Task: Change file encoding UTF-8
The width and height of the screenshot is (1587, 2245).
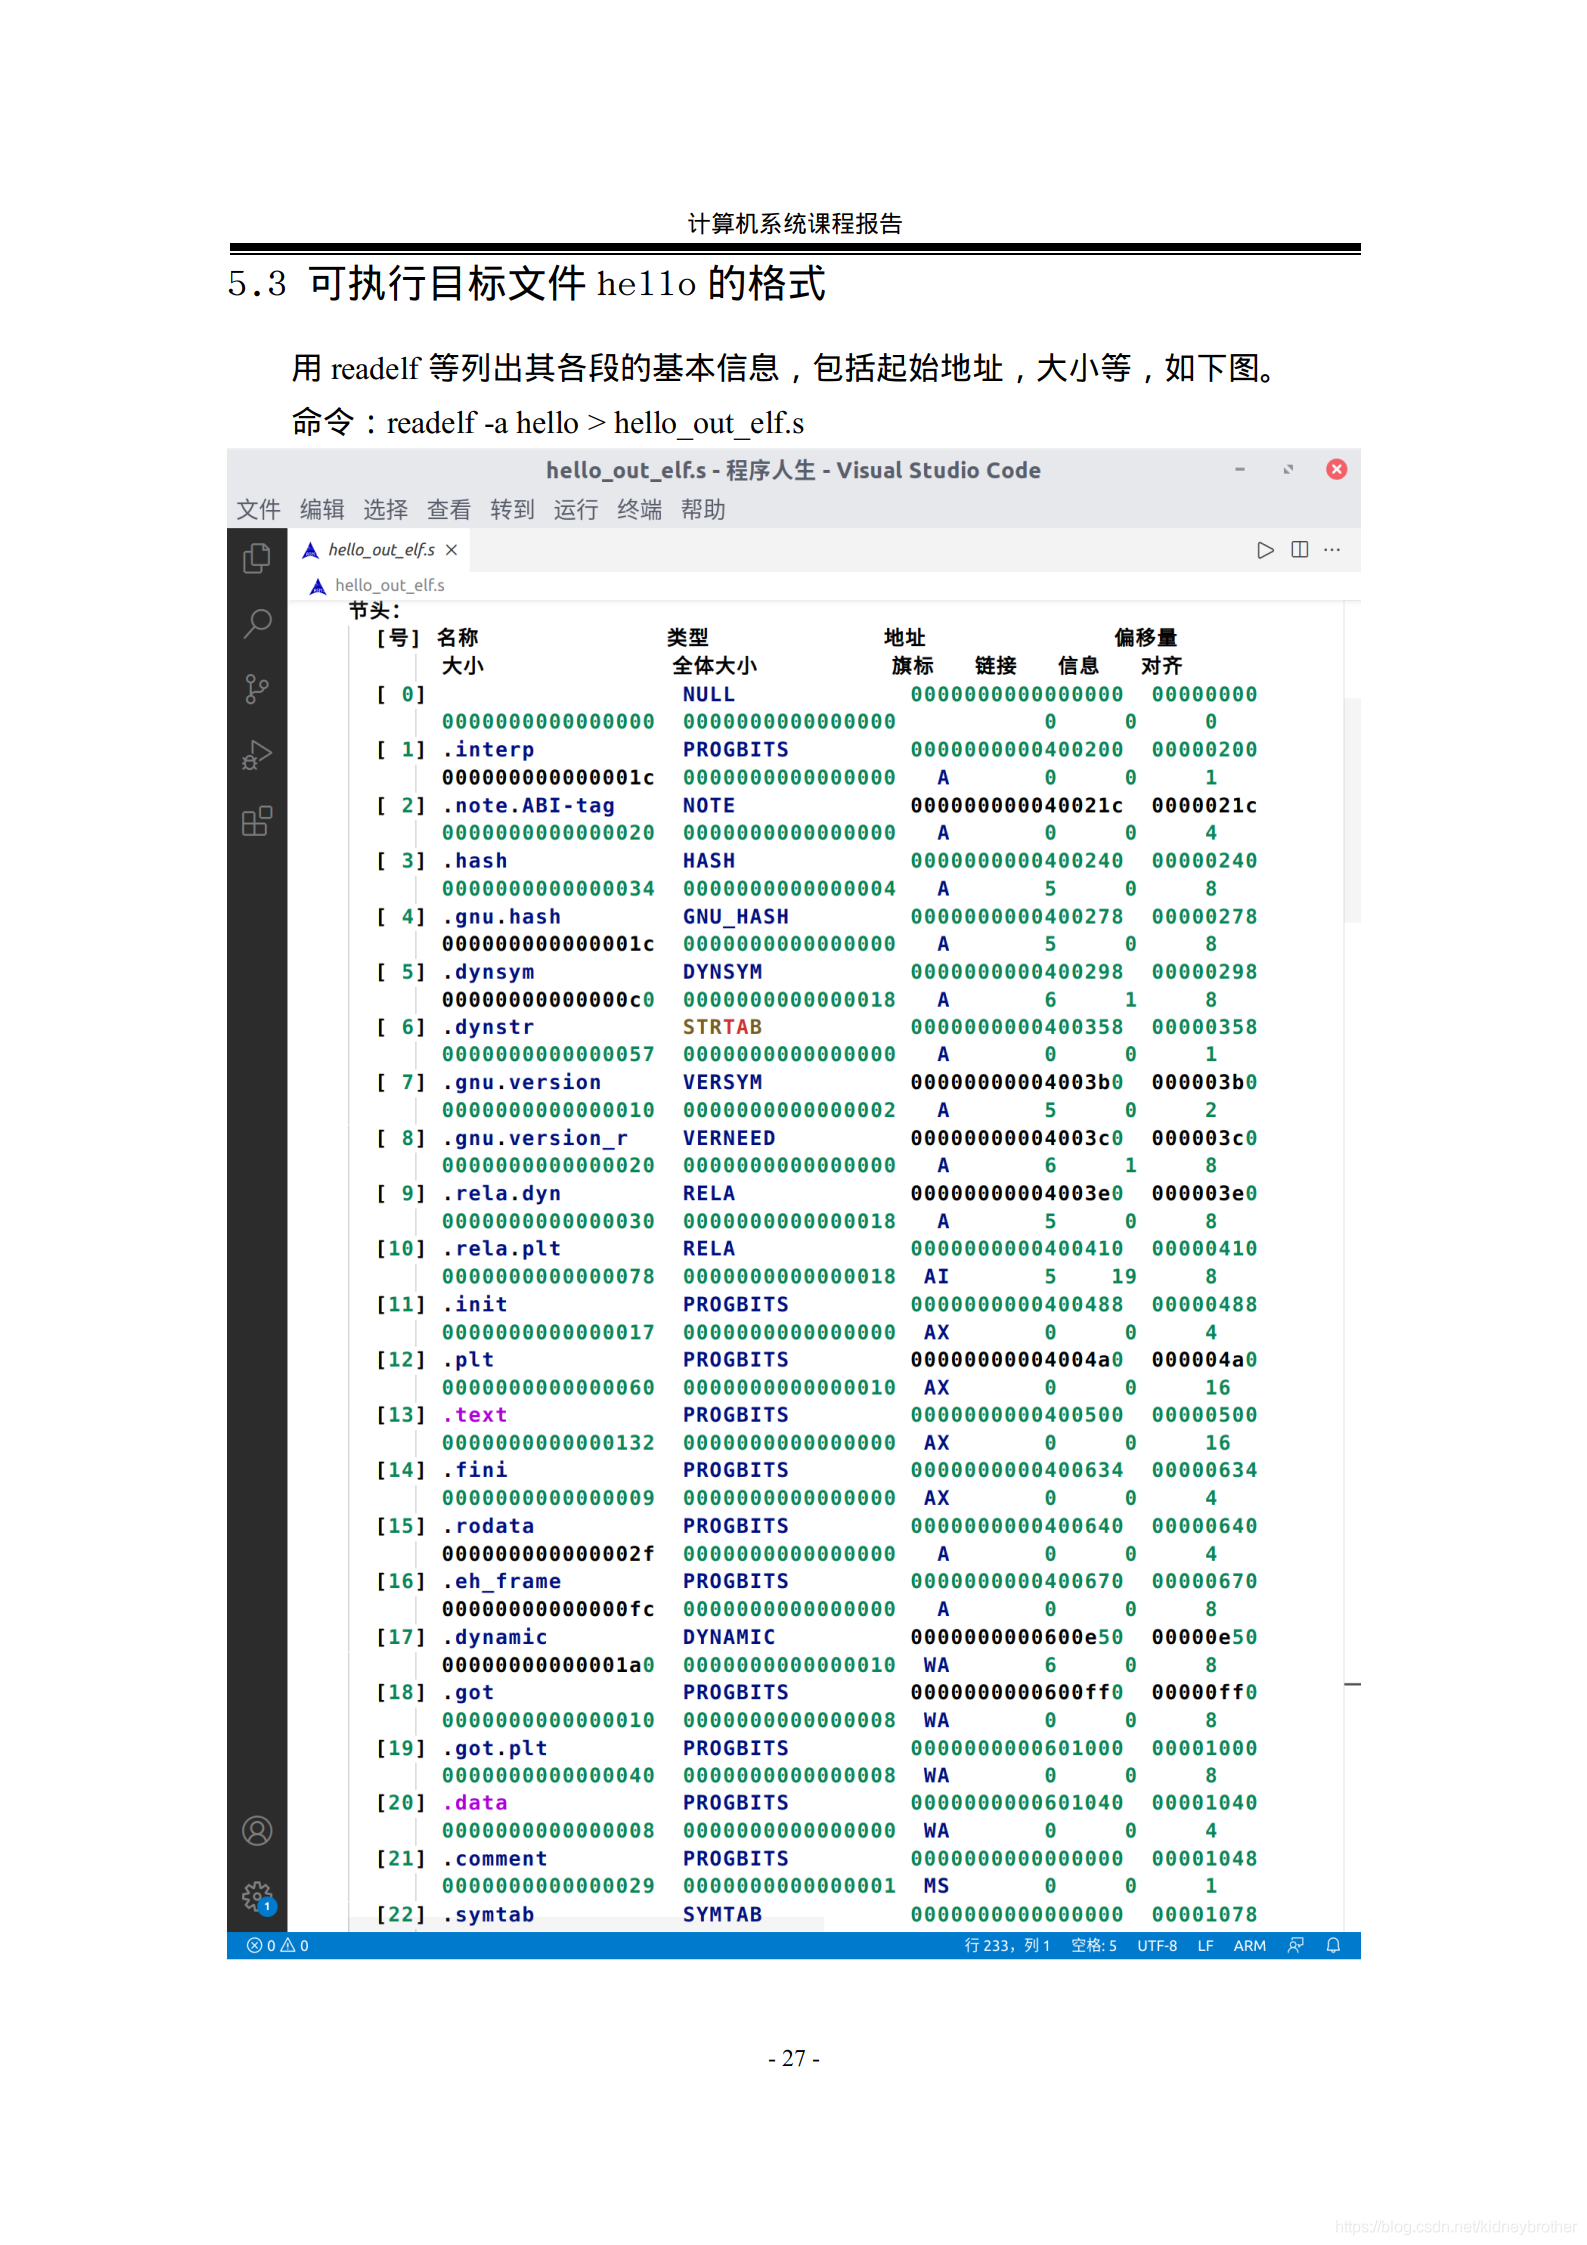Action: click(1157, 1945)
